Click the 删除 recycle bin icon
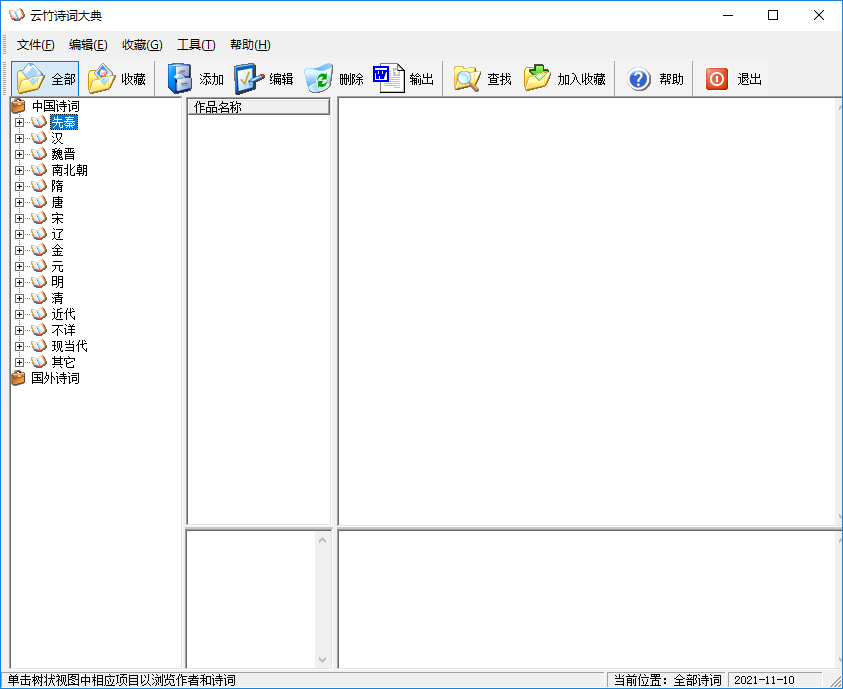The image size is (843, 689). [x=319, y=79]
